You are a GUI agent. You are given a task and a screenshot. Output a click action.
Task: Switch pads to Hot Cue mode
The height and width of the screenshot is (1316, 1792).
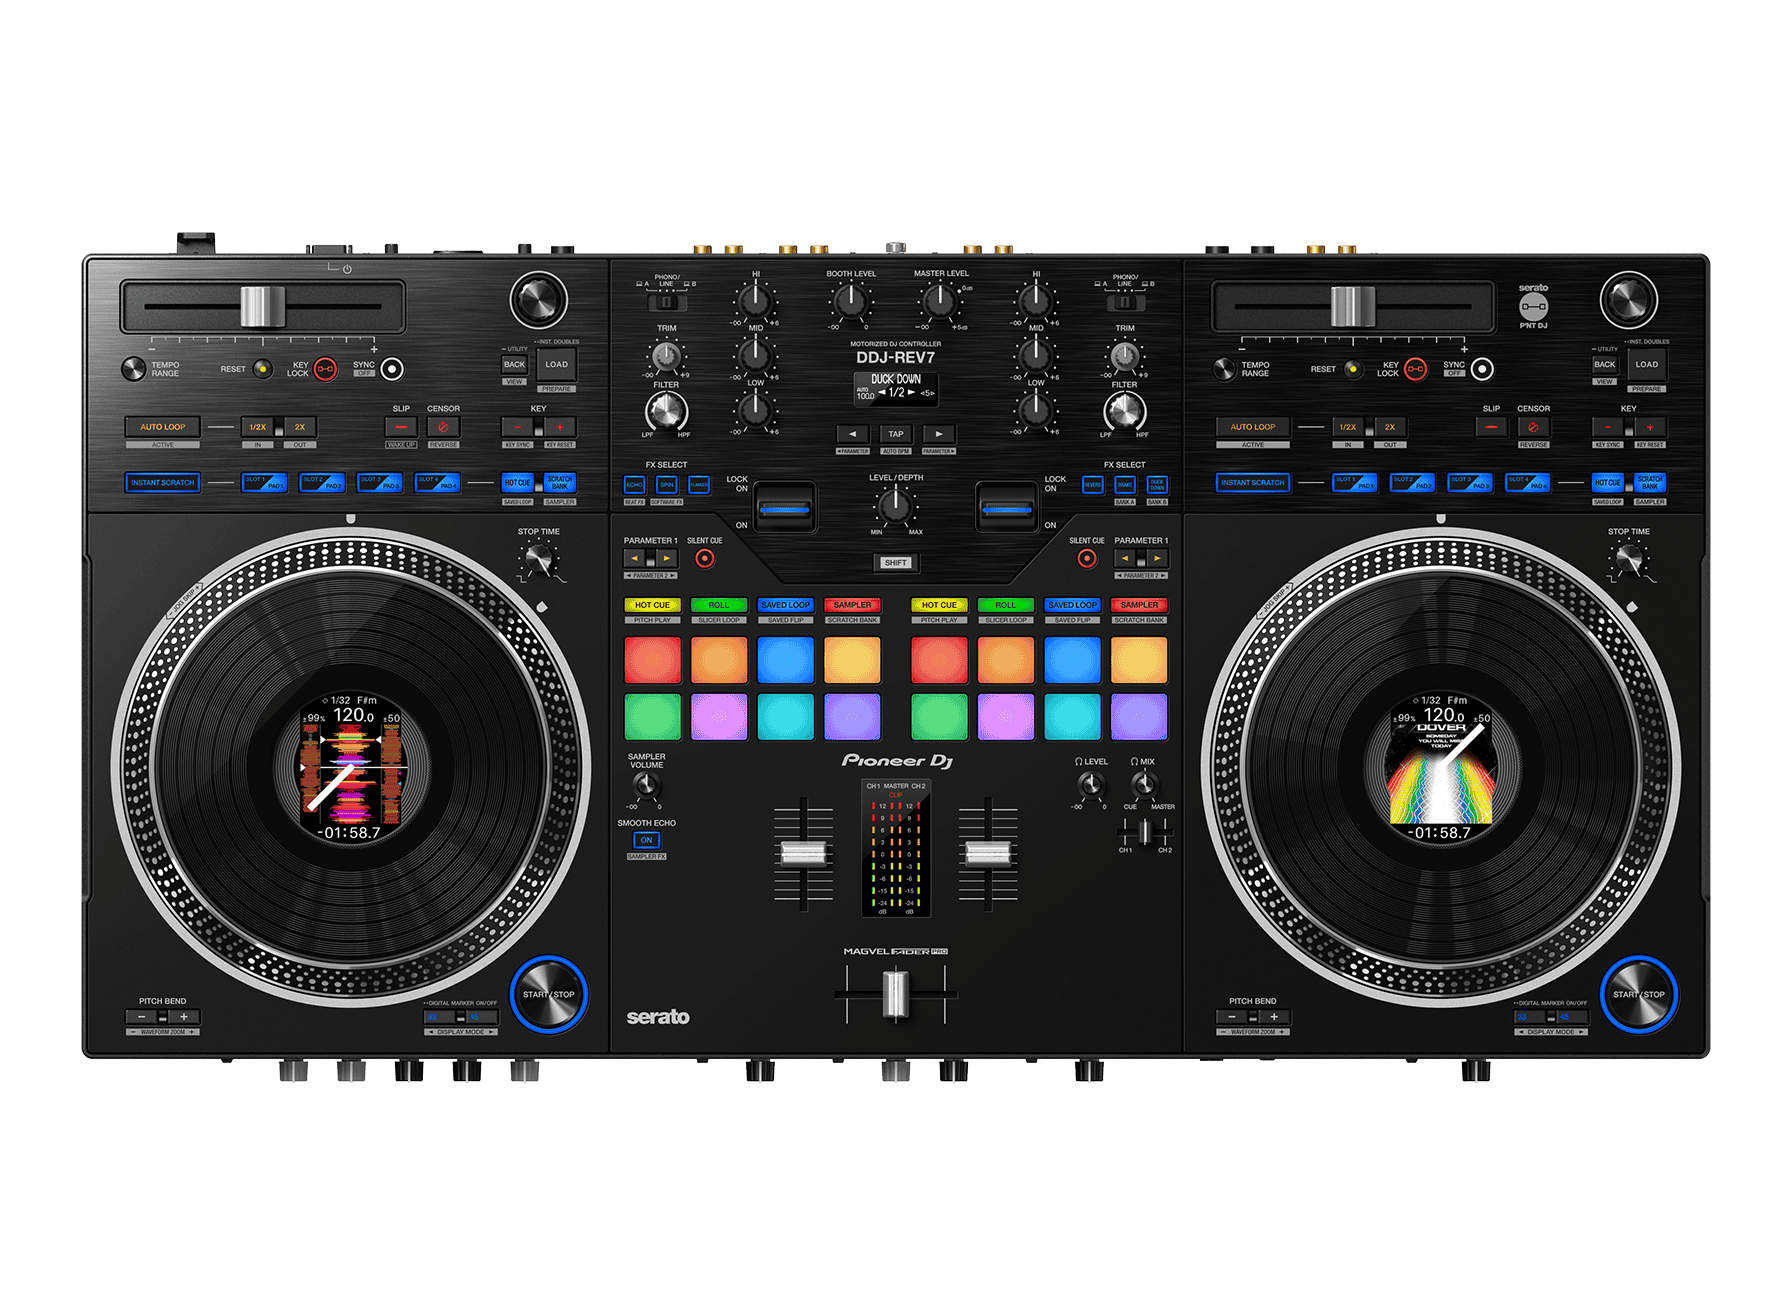click(652, 605)
